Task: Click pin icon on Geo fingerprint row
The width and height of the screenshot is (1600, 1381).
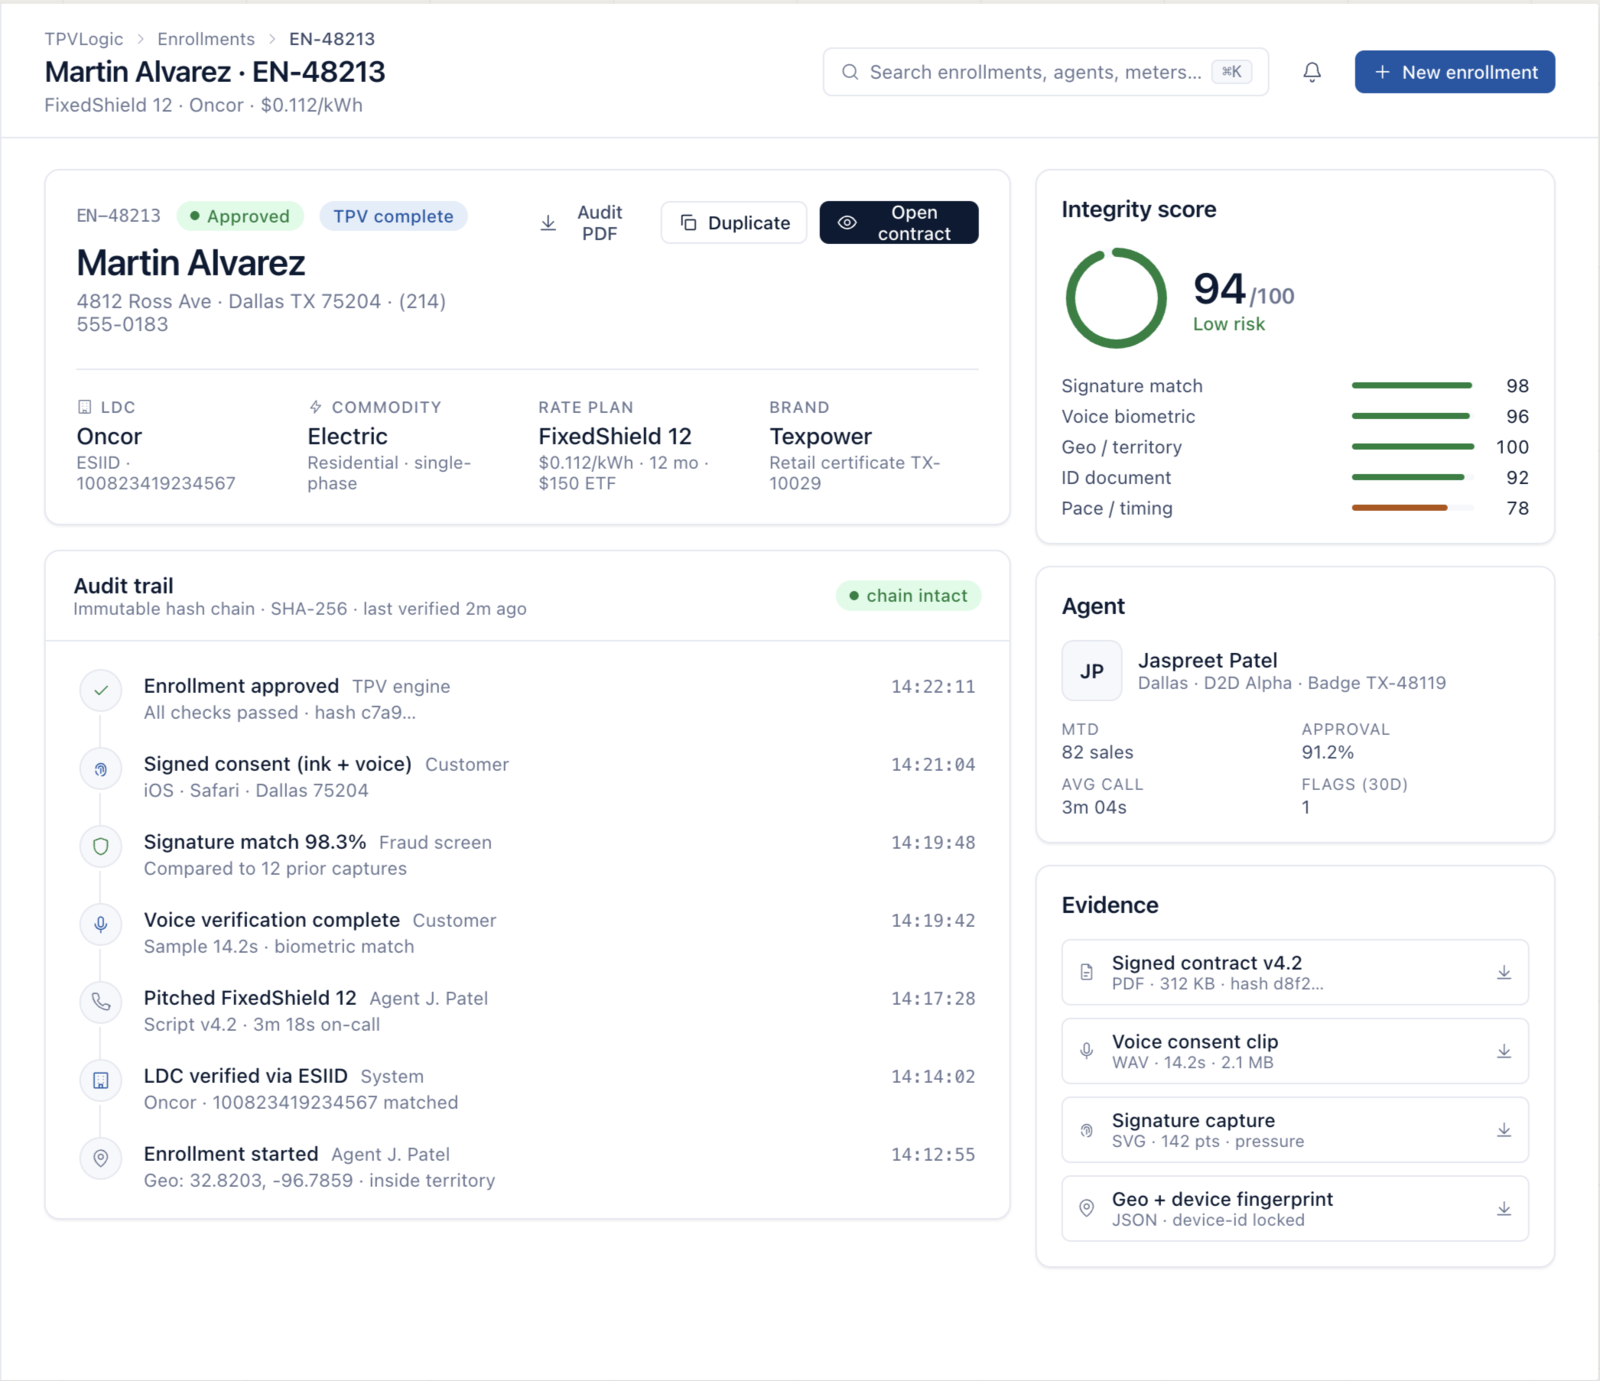Action: [1087, 1208]
